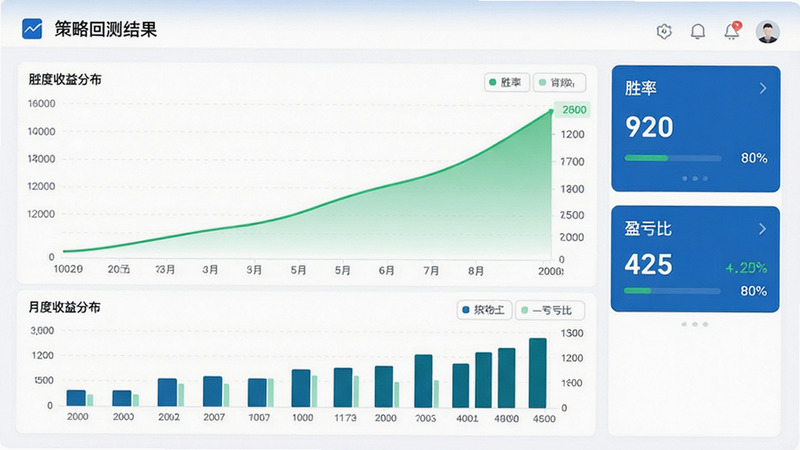Click the 月度收益分布 chart heading
This screenshot has width=800, height=450.
tap(64, 307)
